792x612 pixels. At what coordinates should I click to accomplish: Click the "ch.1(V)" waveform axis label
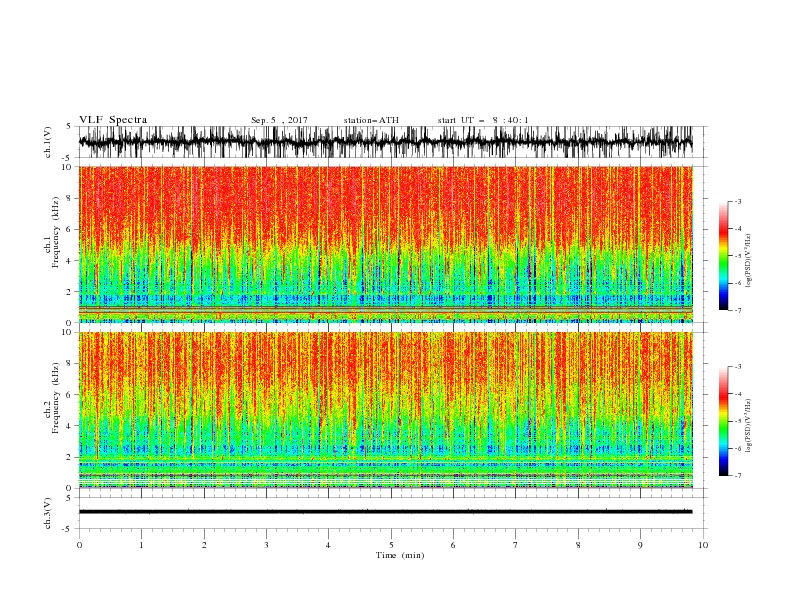pyautogui.click(x=48, y=142)
